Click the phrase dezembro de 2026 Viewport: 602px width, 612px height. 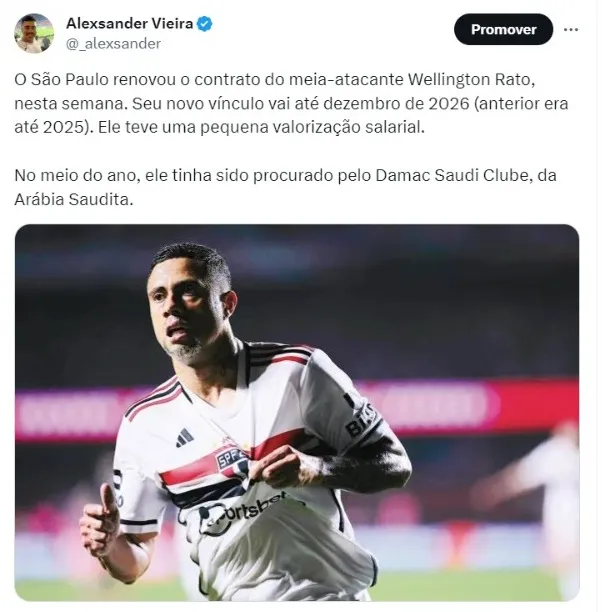396,104
